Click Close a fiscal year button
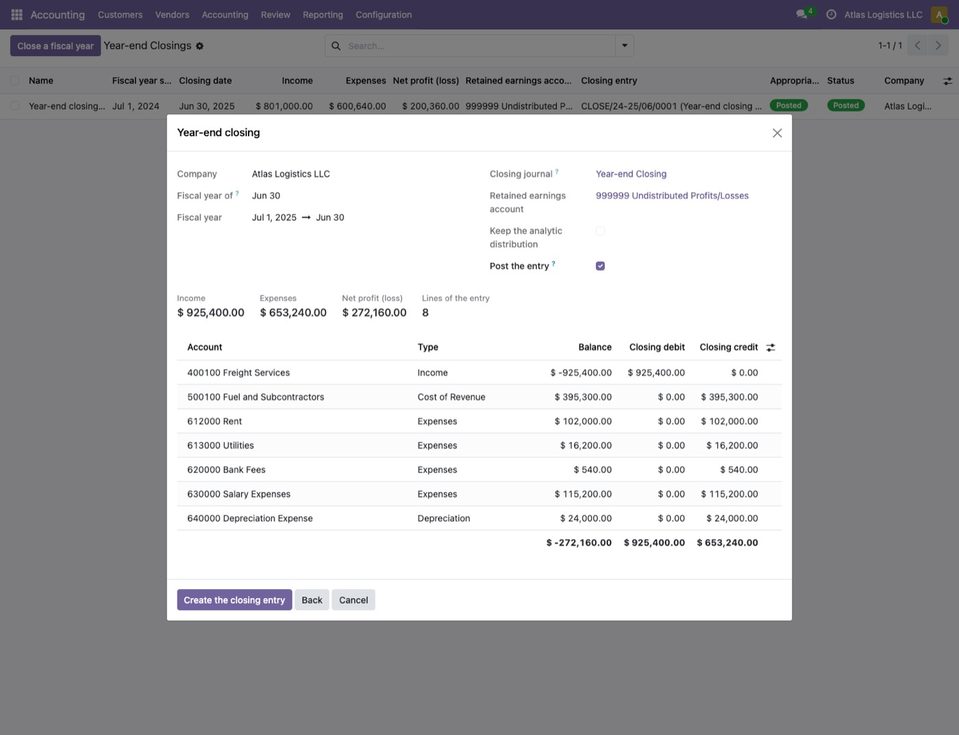959x735 pixels. click(55, 46)
